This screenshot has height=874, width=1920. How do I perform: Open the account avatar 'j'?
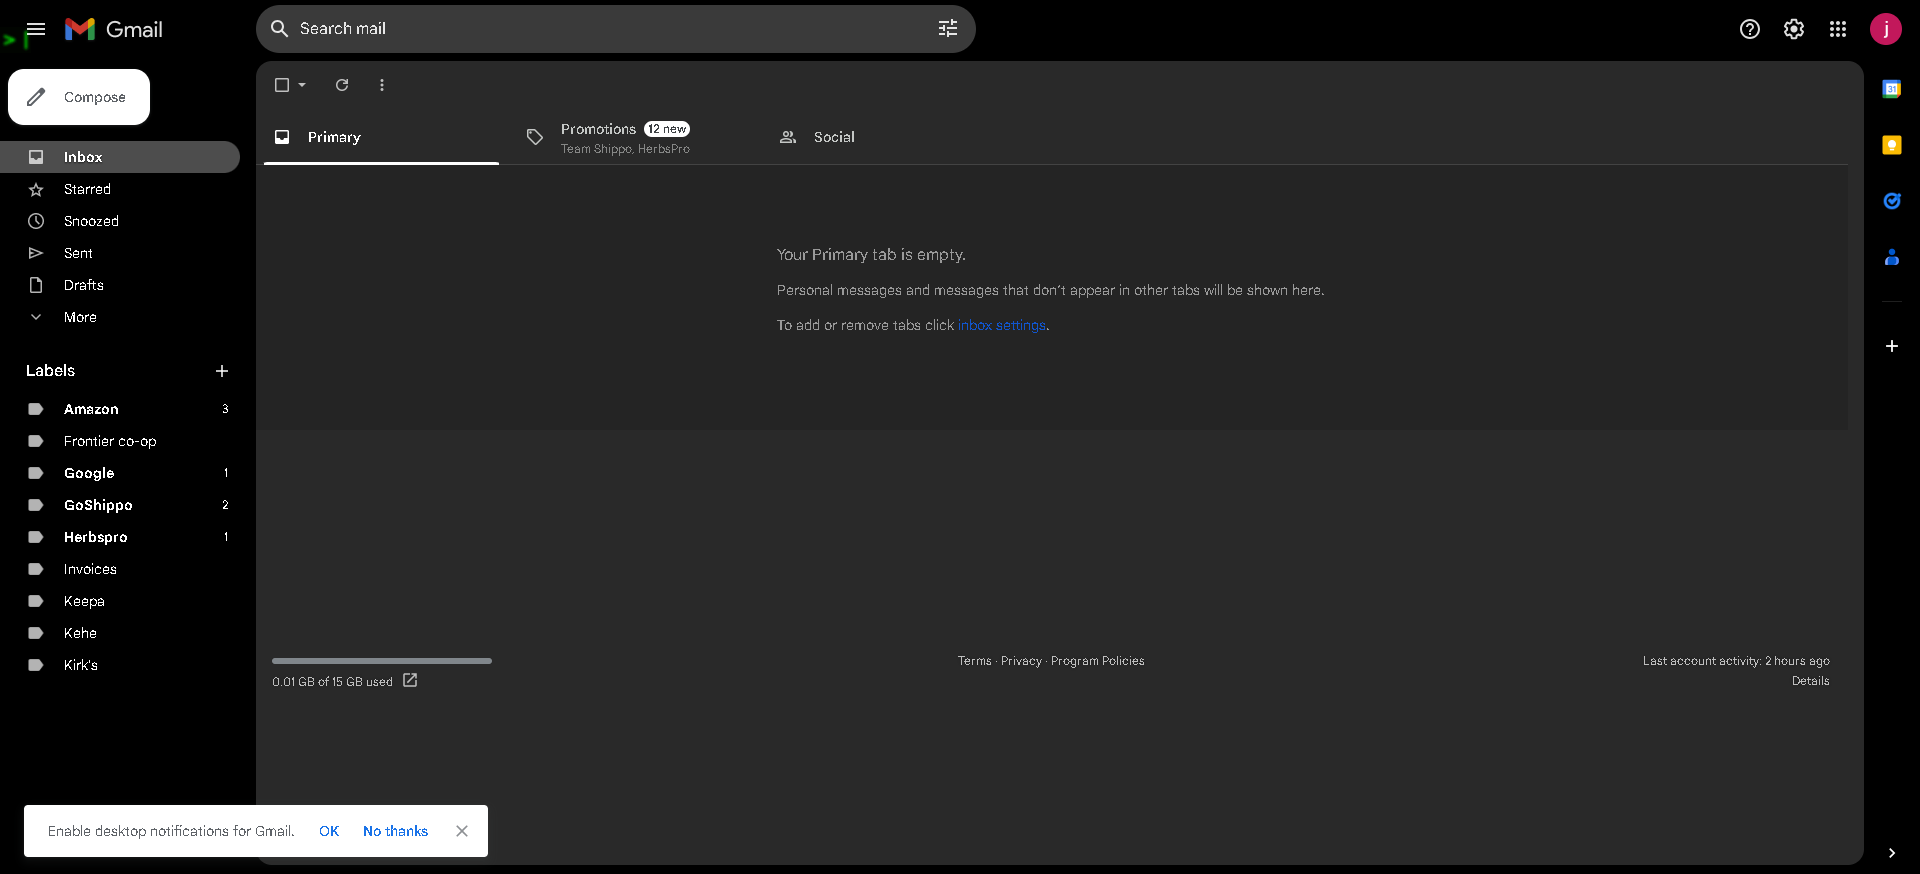coord(1886,29)
